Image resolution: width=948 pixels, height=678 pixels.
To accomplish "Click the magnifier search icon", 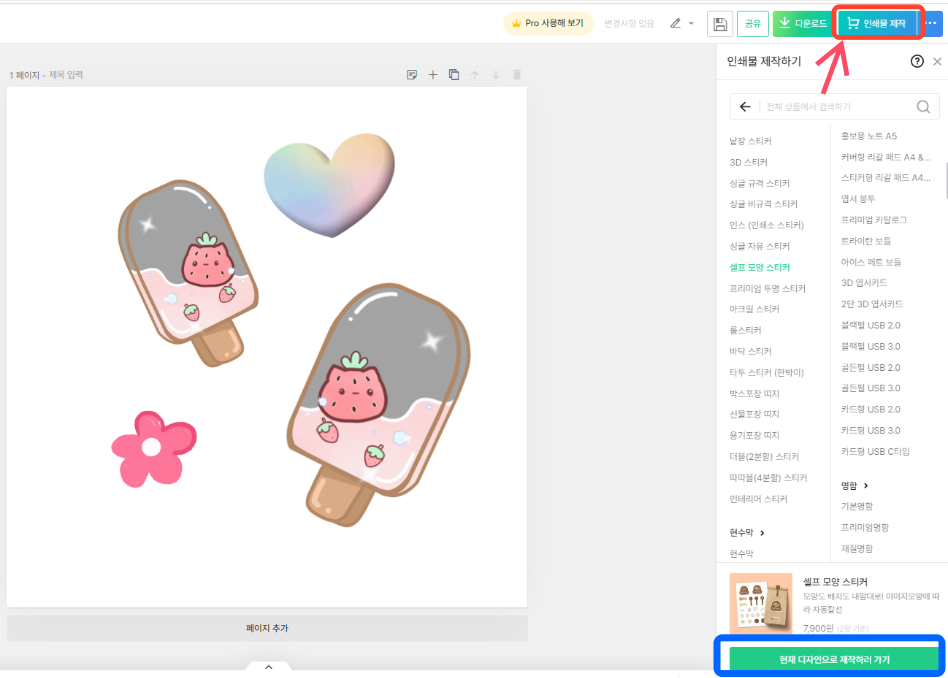I will pyautogui.click(x=923, y=107).
